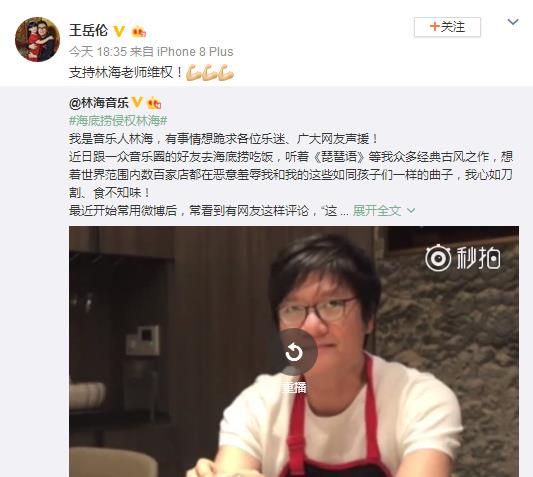The height and width of the screenshot is (477, 533).
Task: Click the iPhone 8 Plus source link
Action: [x=195, y=52]
